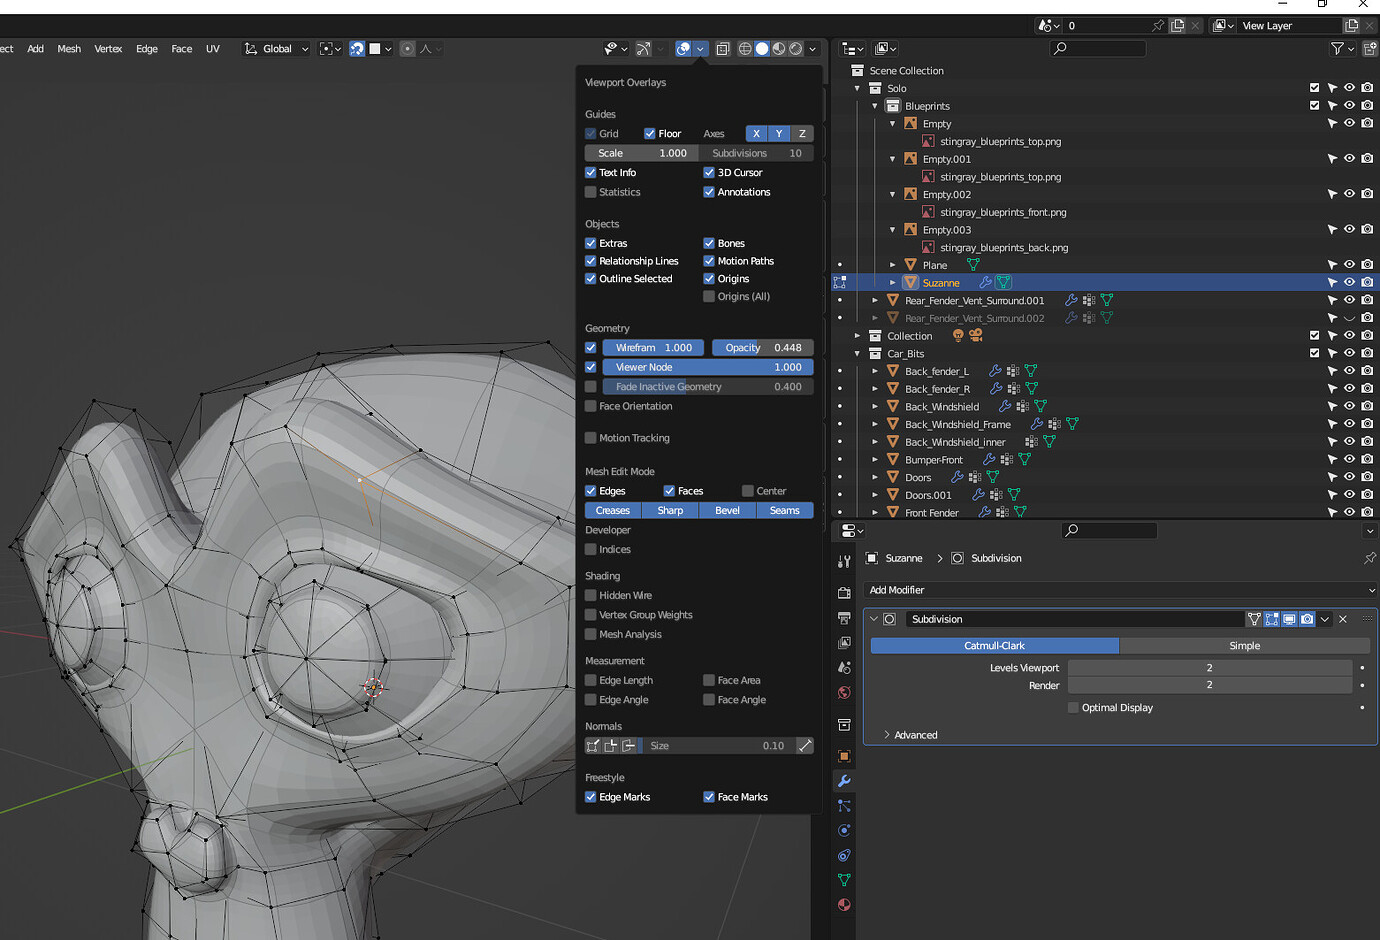Adjust the normals Size slider

(x=717, y=746)
